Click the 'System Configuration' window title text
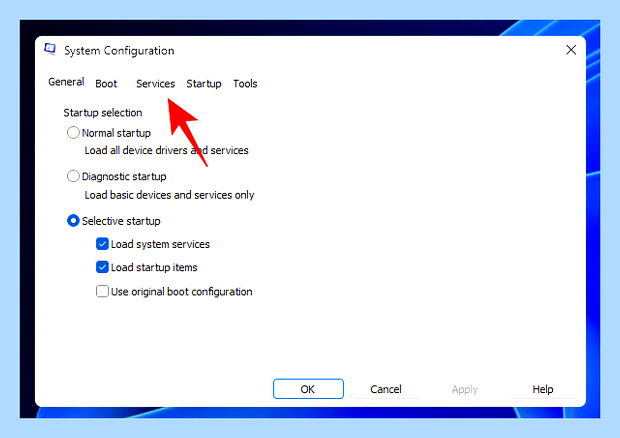Image resolution: width=620 pixels, height=438 pixels. tap(119, 51)
